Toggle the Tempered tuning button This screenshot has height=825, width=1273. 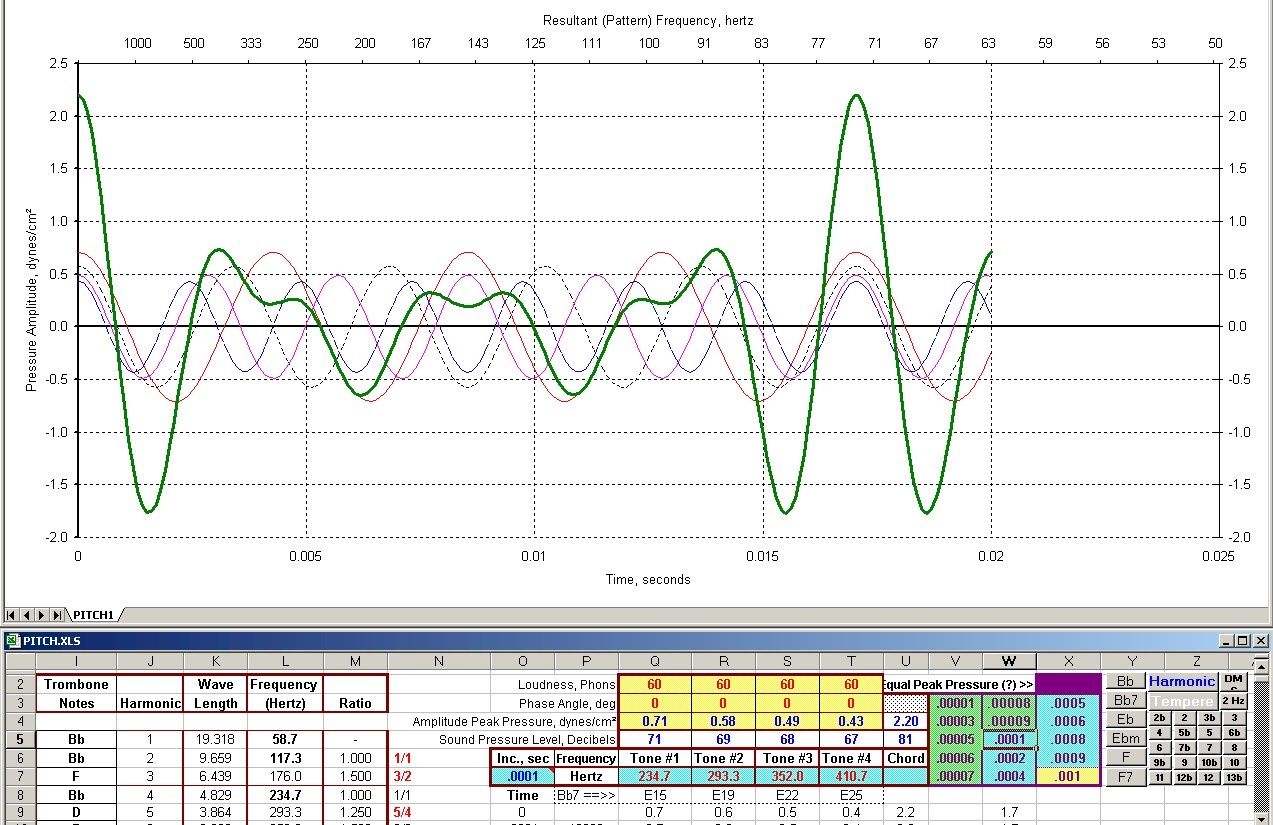point(1182,701)
